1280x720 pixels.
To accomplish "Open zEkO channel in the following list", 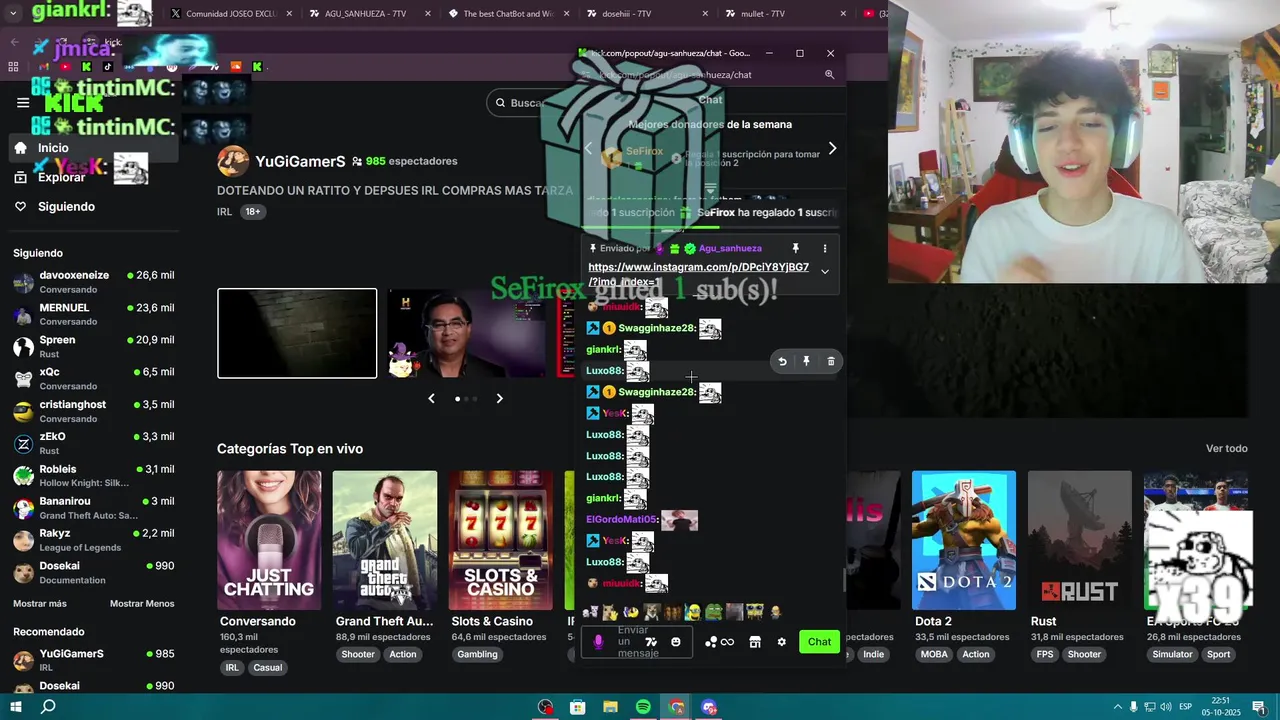I will point(93,443).
